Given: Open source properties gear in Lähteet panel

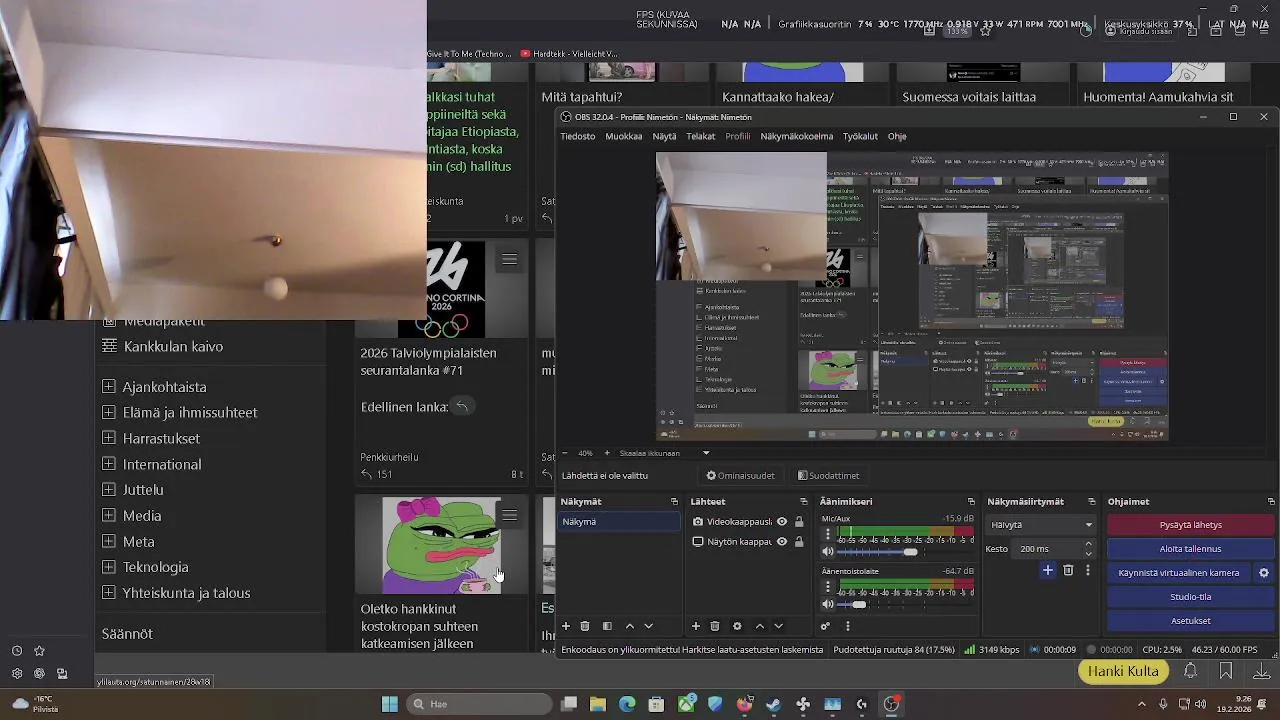Looking at the screenshot, I should click(x=737, y=626).
